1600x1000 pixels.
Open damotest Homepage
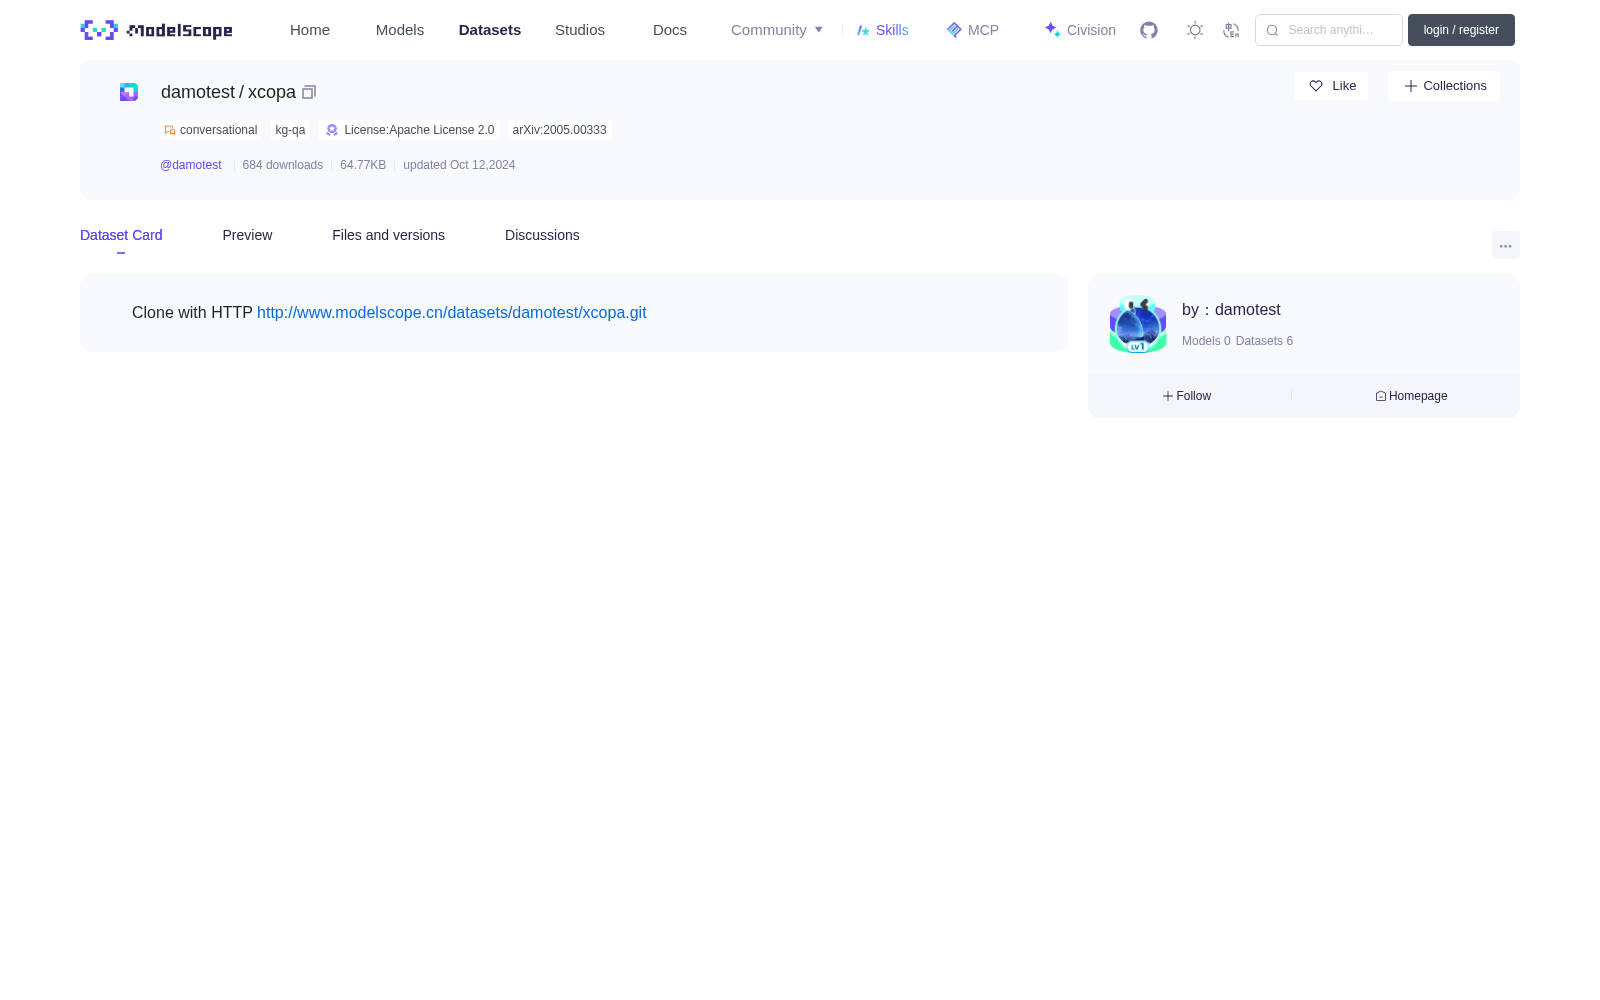1411,396
